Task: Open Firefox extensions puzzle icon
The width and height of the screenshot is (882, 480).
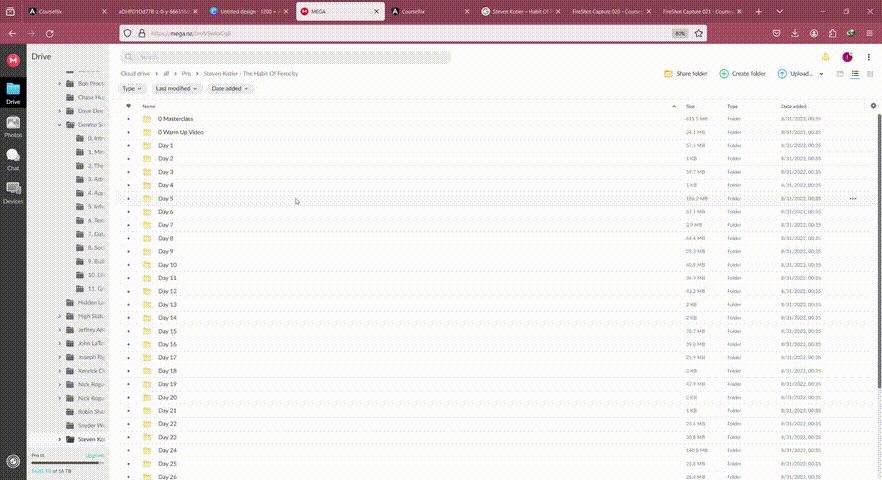Action: [x=832, y=33]
